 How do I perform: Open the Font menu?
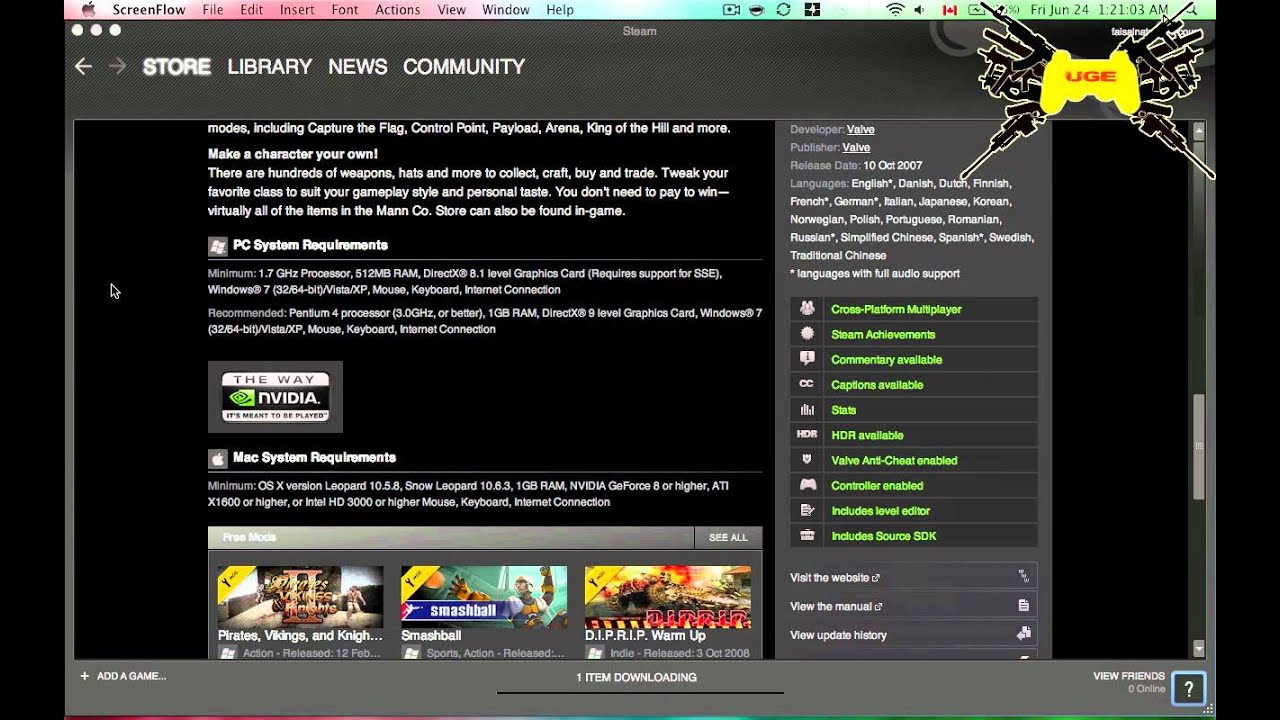coord(345,10)
